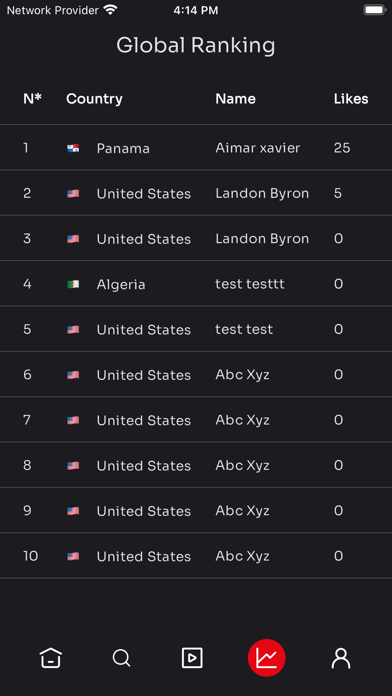
Task: Tap the Algeria flag icon
Action: pos(73,284)
